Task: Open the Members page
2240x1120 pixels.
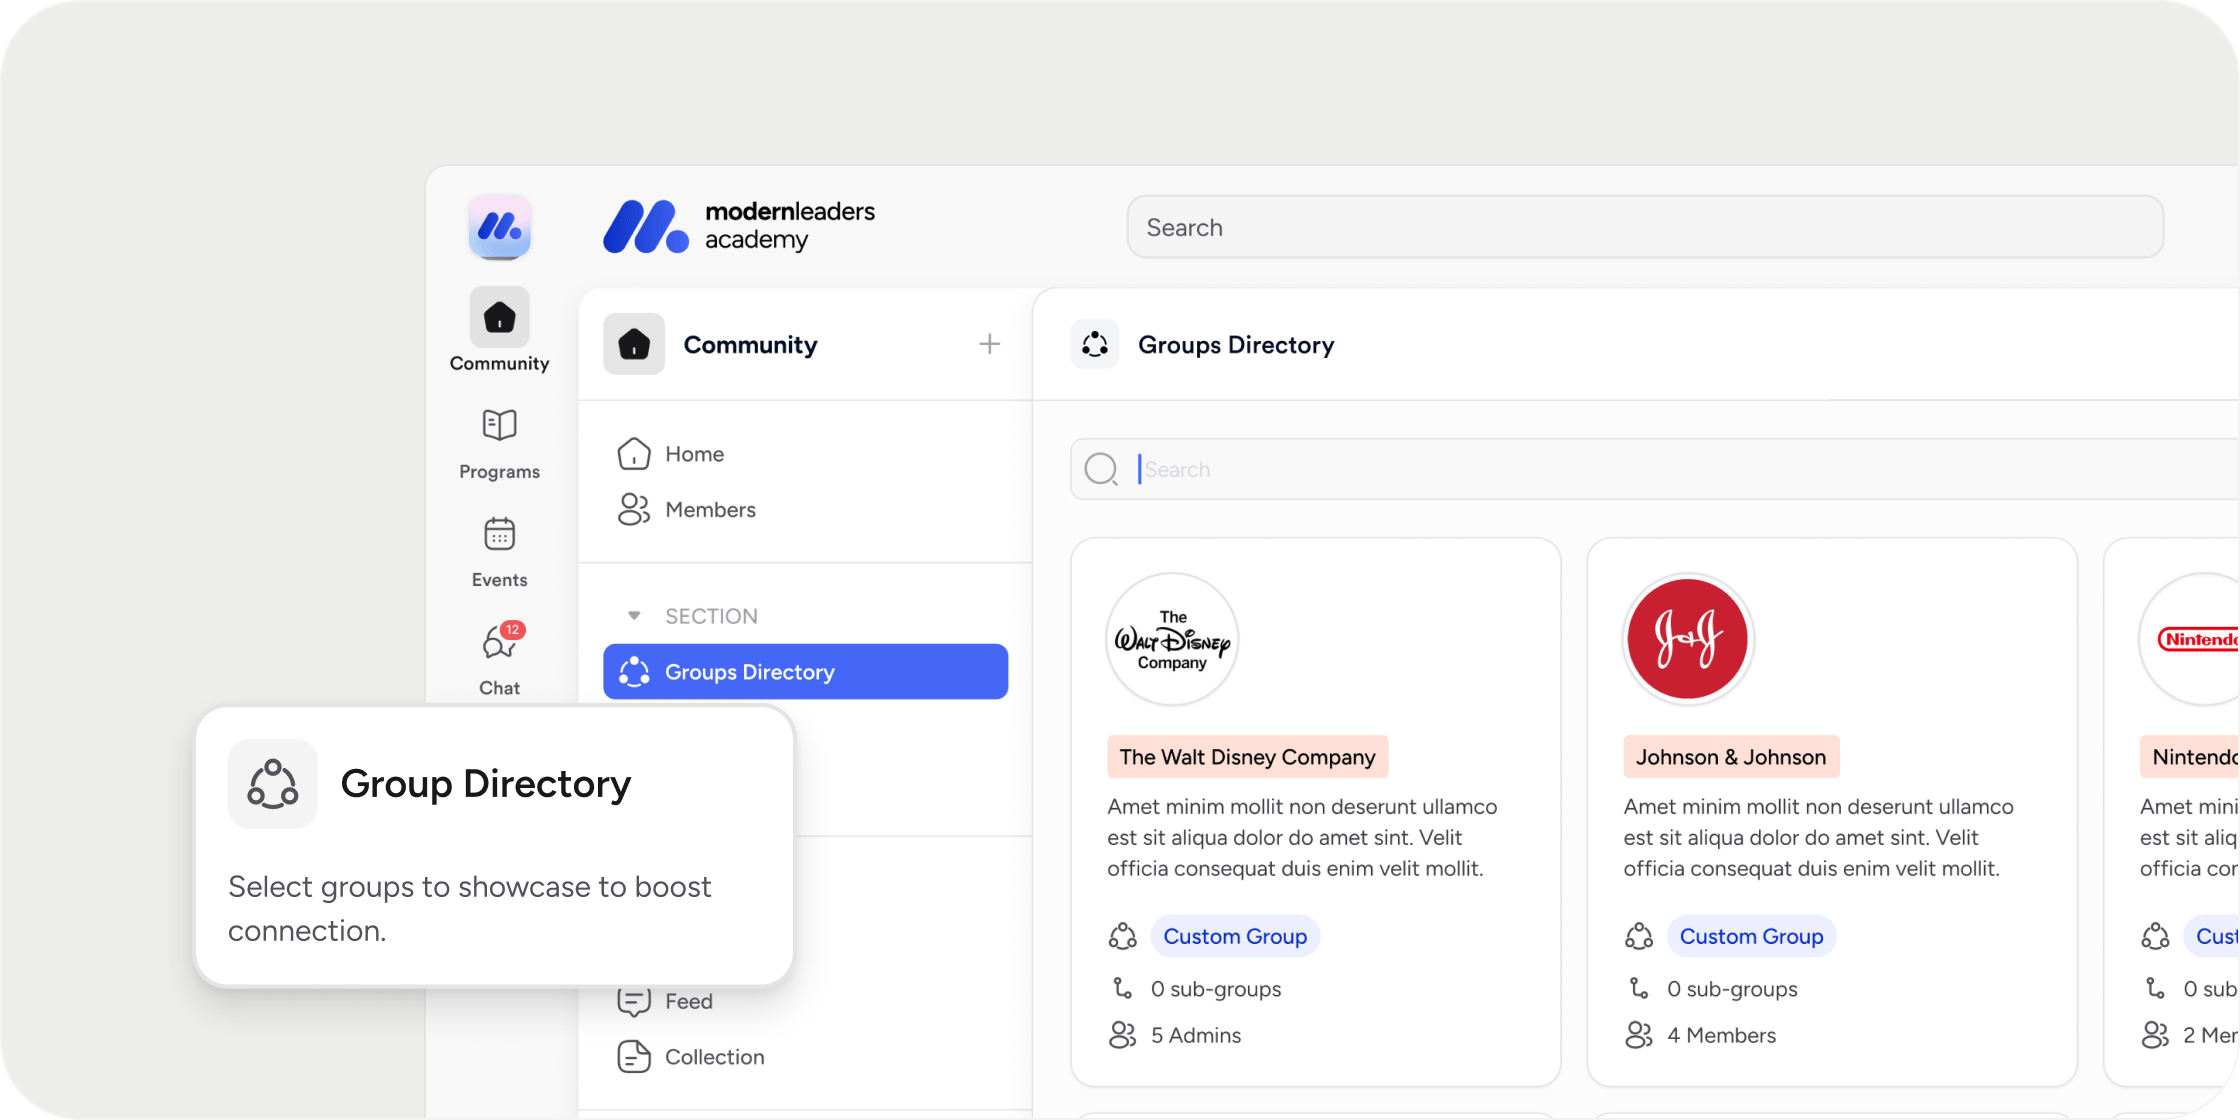Action: click(687, 510)
